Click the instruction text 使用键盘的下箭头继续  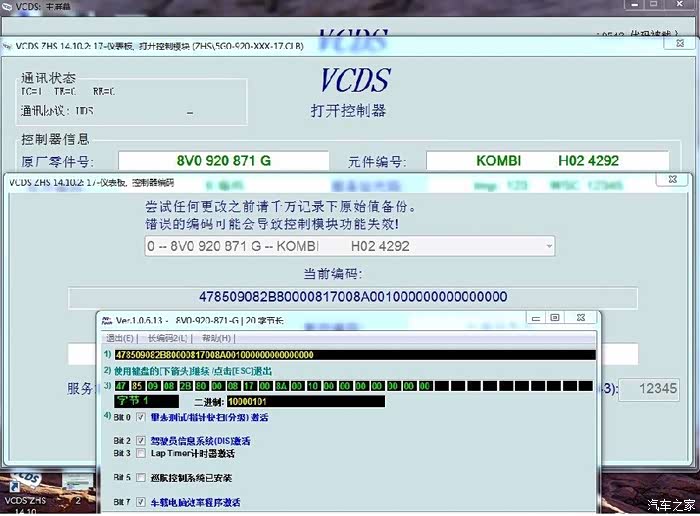click(x=193, y=371)
